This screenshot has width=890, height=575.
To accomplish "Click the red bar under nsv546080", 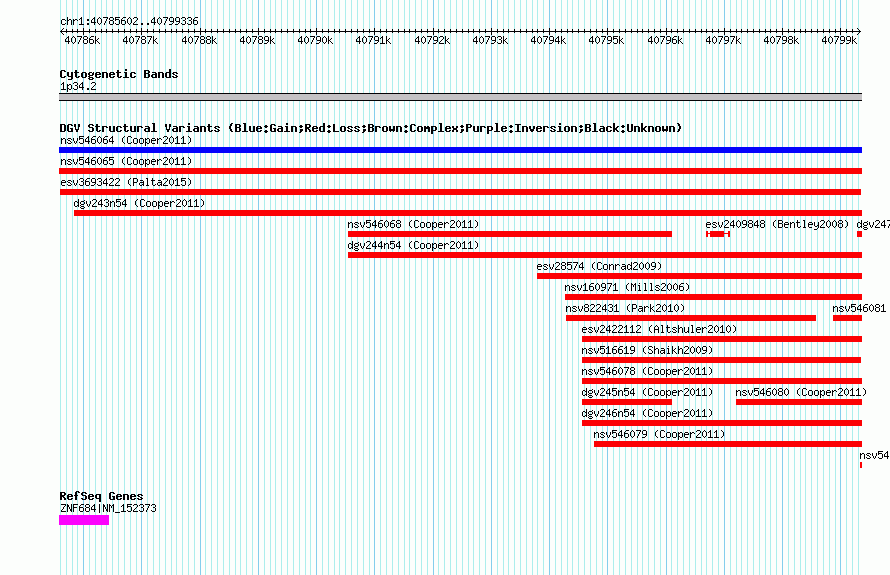I will (x=799, y=402).
